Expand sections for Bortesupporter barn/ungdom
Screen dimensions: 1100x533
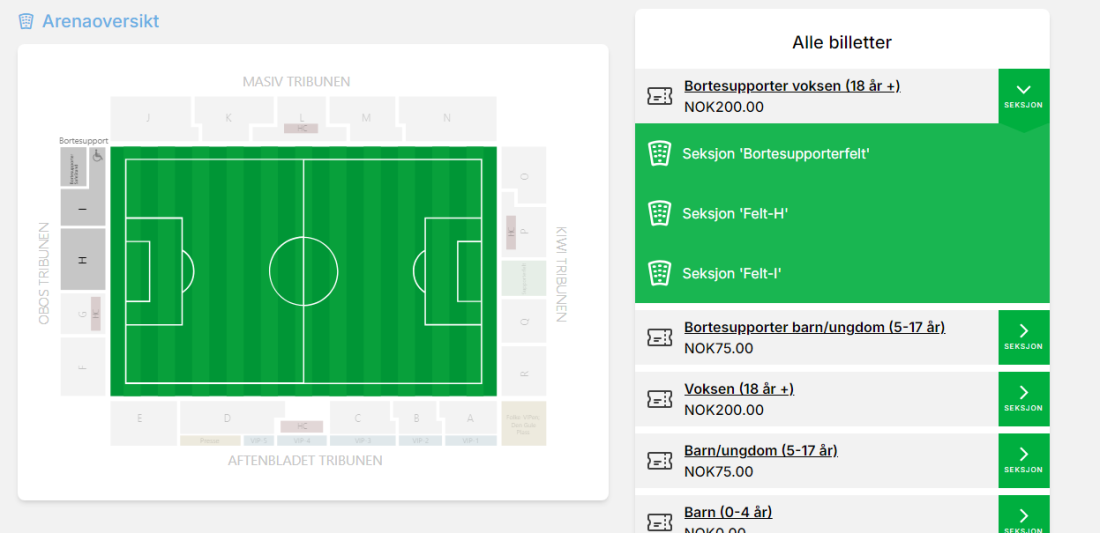(x=1024, y=337)
